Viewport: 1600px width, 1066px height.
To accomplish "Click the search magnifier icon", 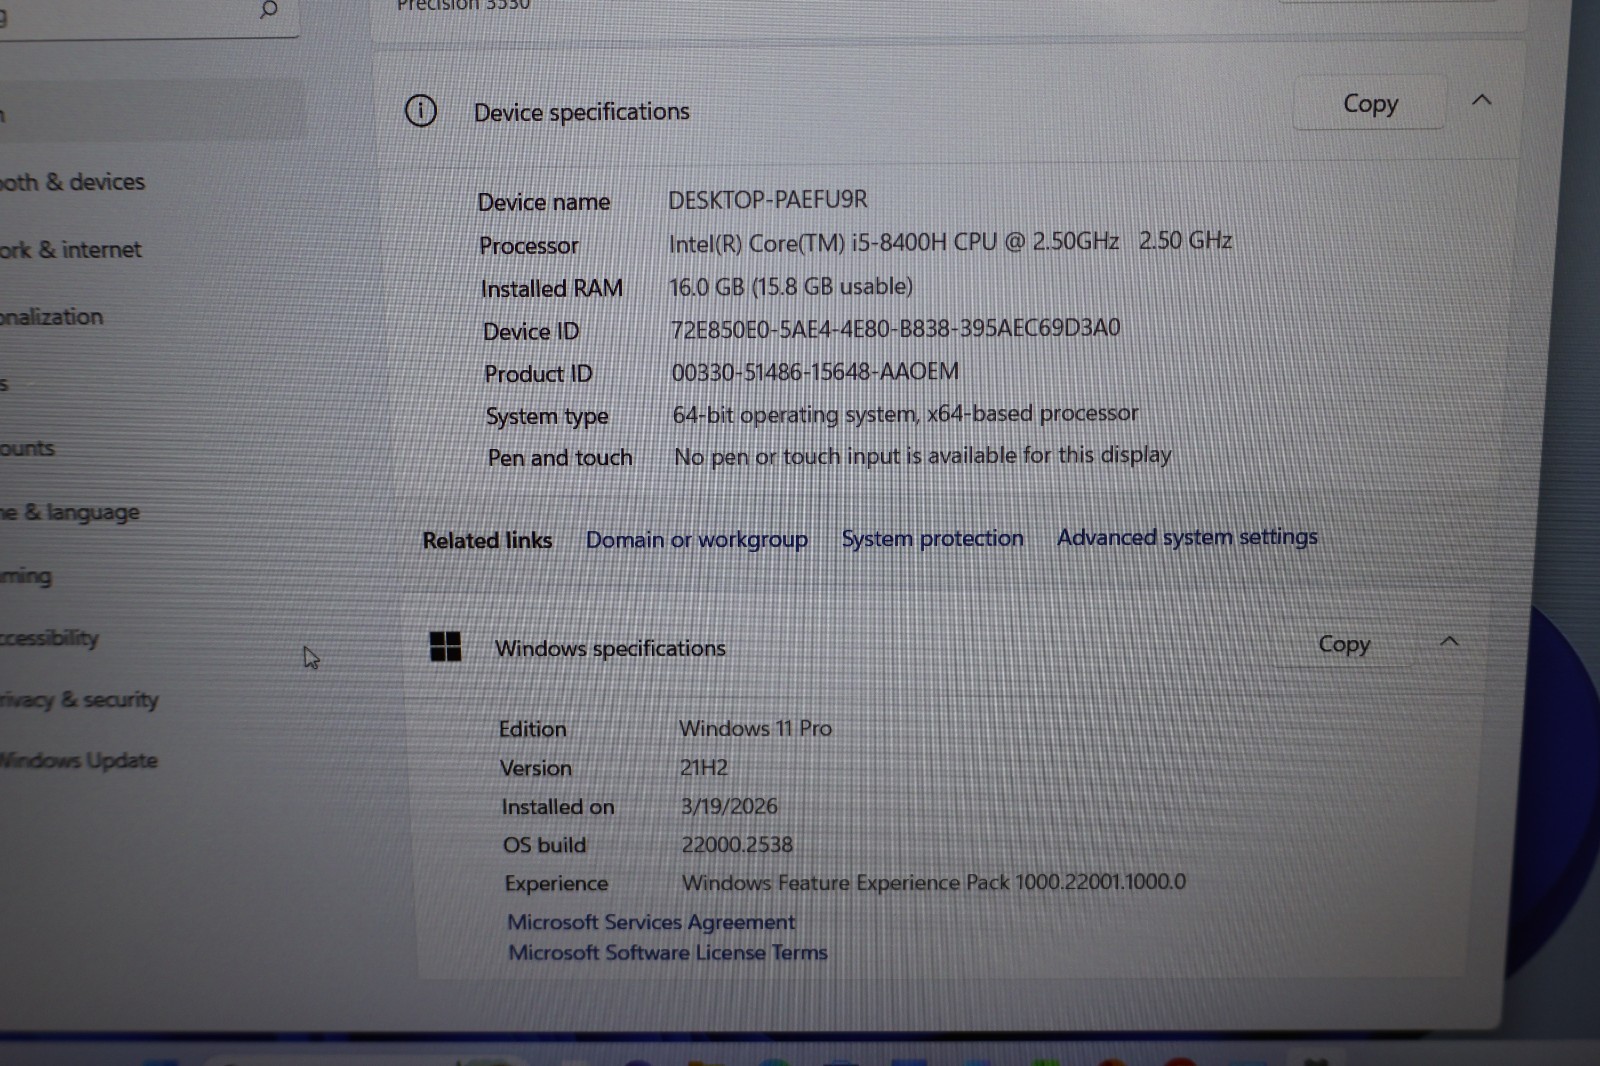I will coord(268,9).
